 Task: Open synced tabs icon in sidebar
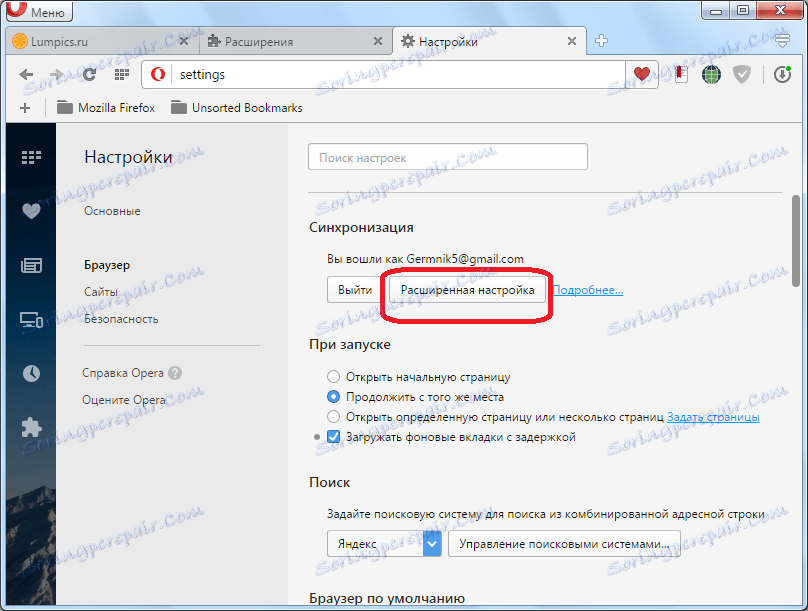[x=31, y=320]
